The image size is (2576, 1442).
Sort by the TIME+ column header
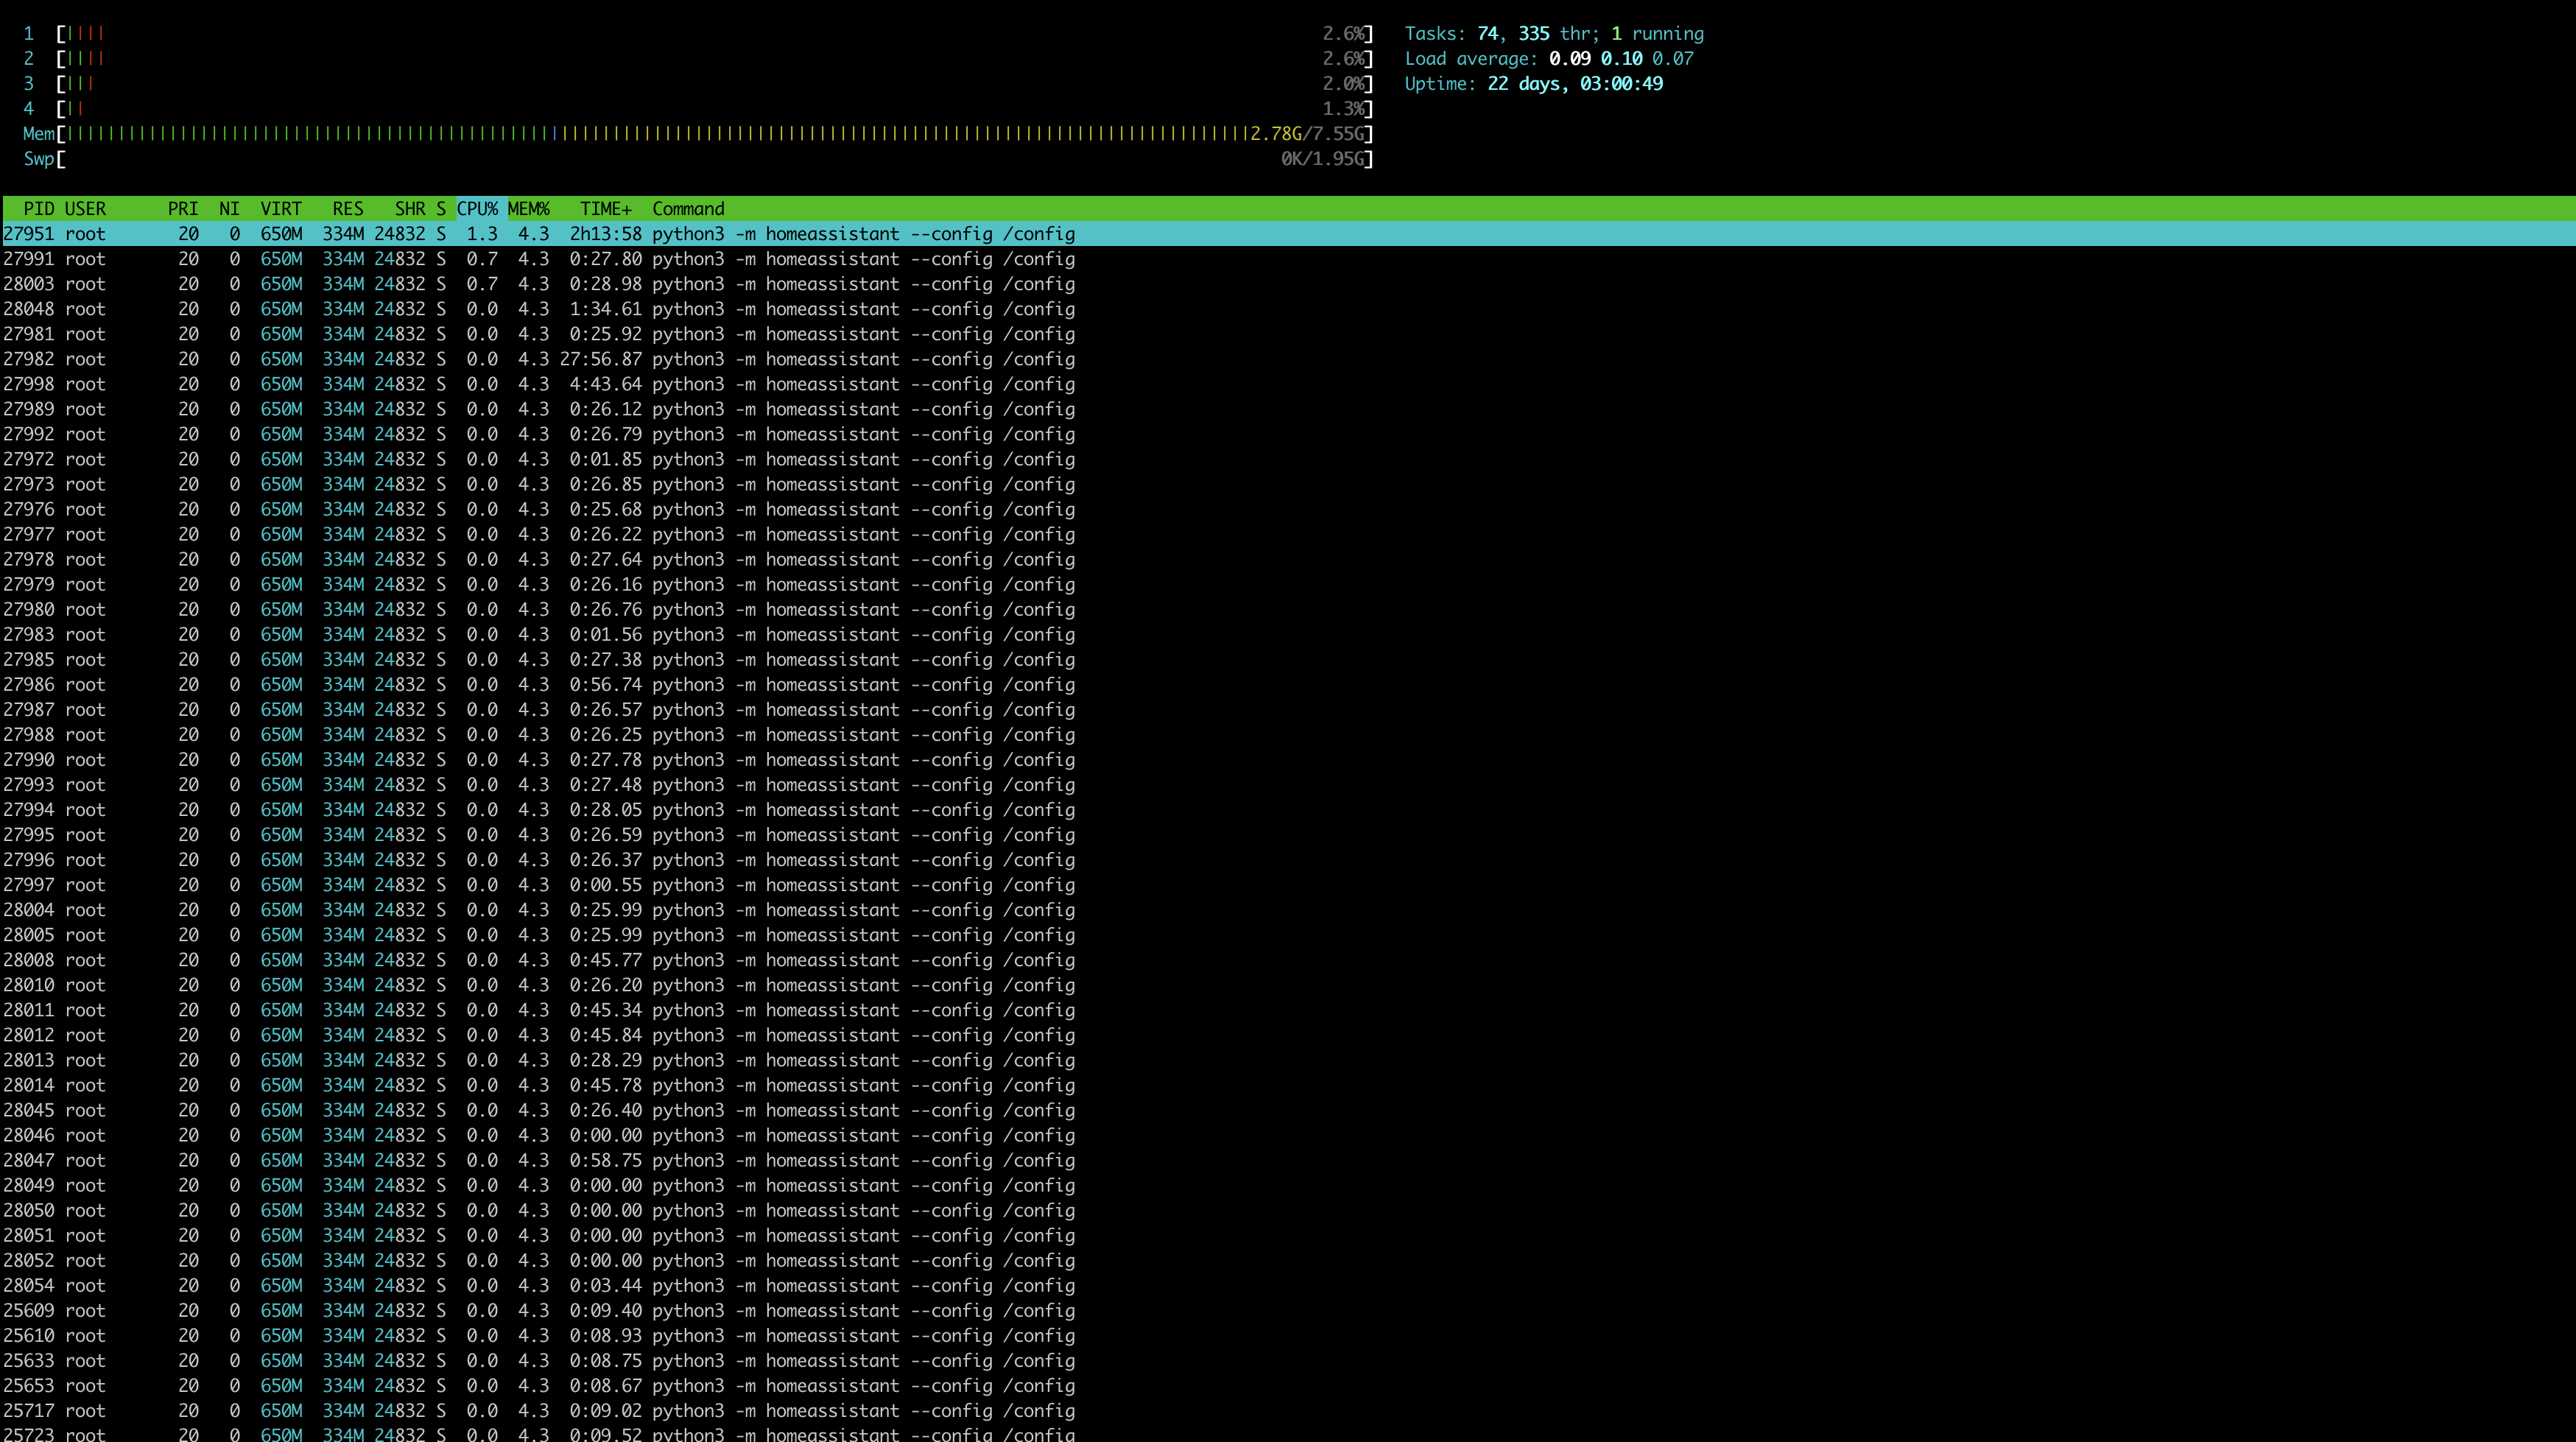(x=606, y=209)
